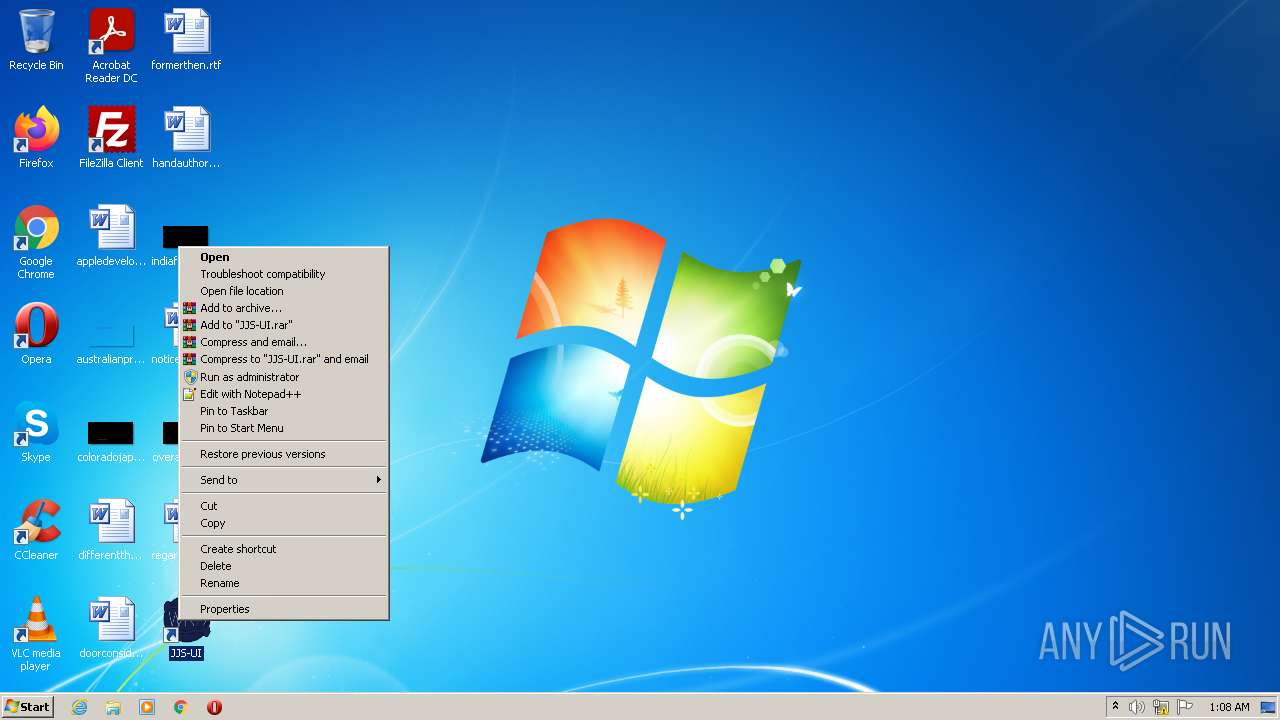Select the VLC media player shortcut
The image size is (1280, 720).
click(x=36, y=634)
